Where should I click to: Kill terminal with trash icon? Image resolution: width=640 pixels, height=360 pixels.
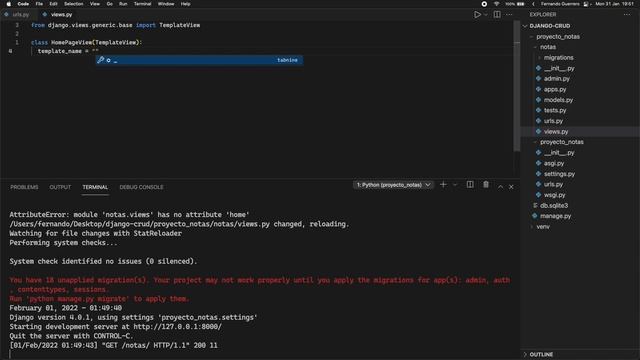pyautogui.click(x=486, y=185)
